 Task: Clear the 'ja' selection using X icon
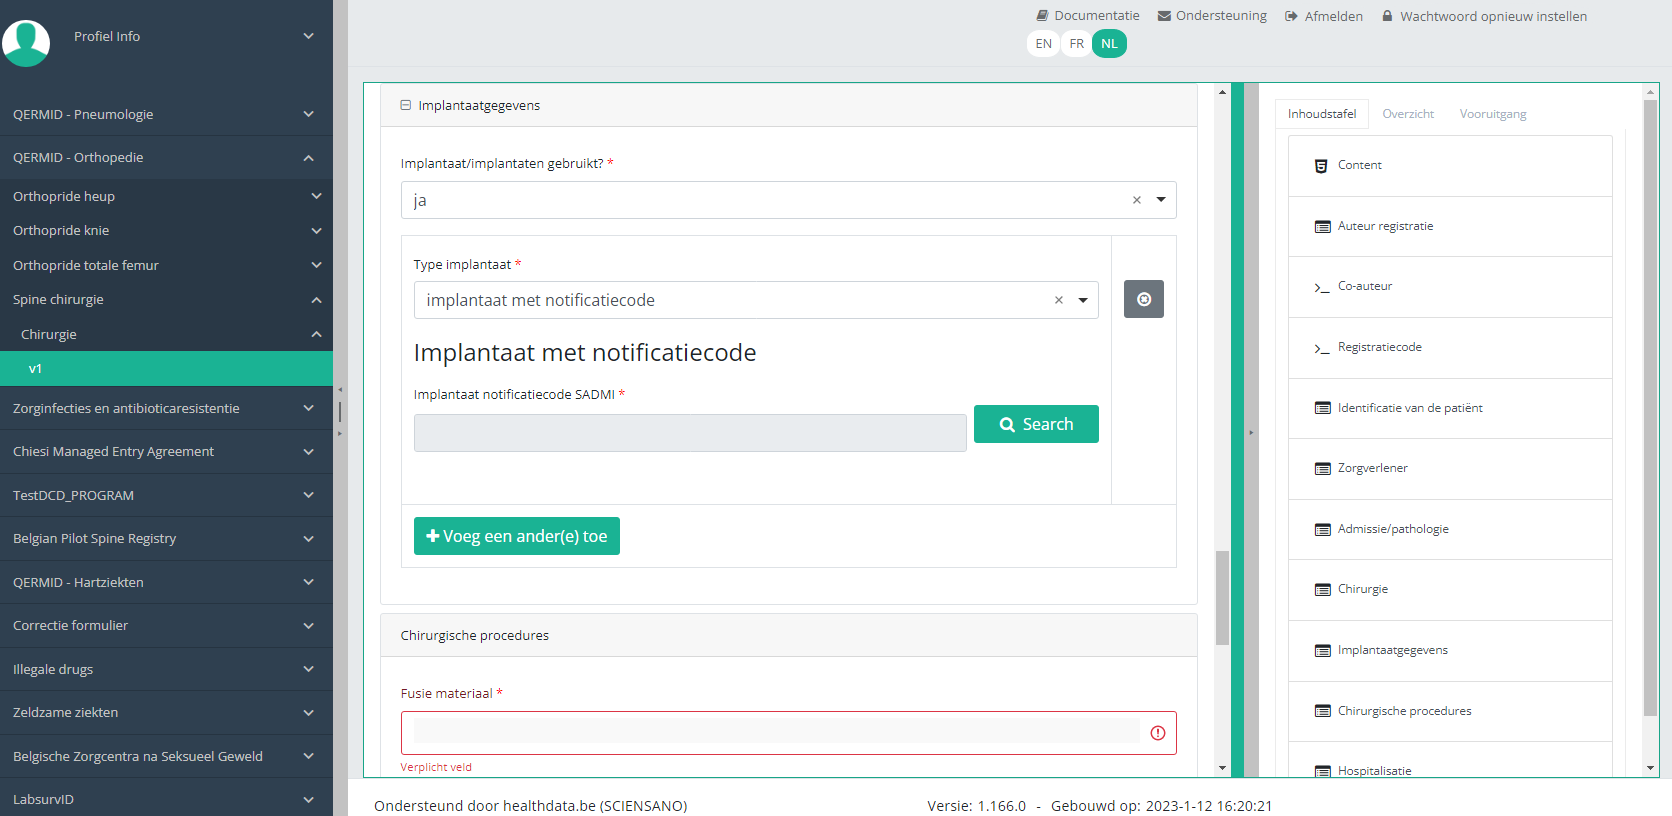tap(1136, 200)
